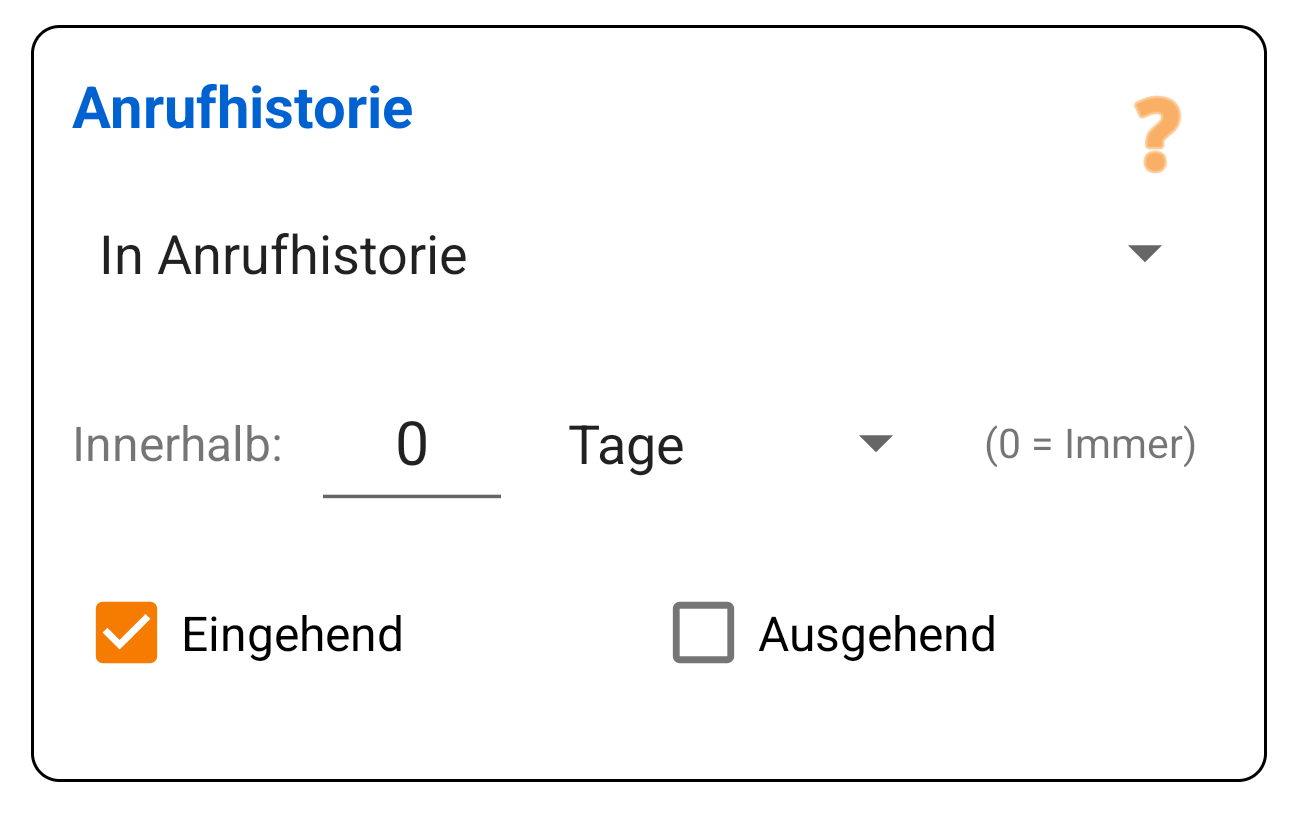Click the (0 = Immer) hint text
Screen dimensions: 1290x814
1091,443
